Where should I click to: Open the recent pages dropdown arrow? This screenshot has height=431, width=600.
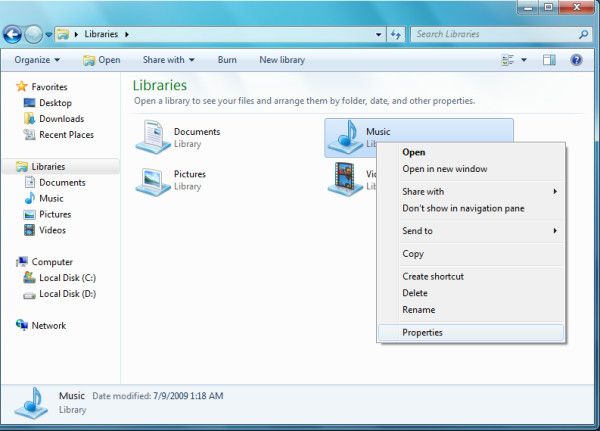(49, 35)
